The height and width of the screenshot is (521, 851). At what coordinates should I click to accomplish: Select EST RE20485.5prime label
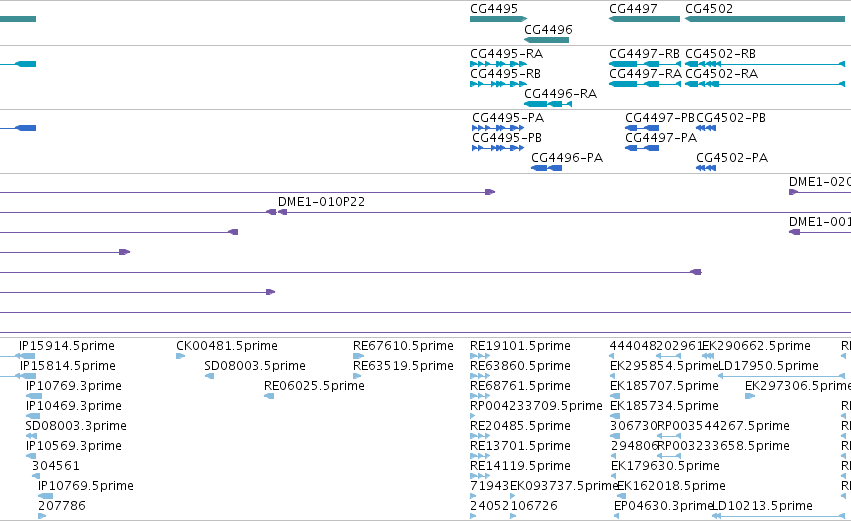(520, 426)
